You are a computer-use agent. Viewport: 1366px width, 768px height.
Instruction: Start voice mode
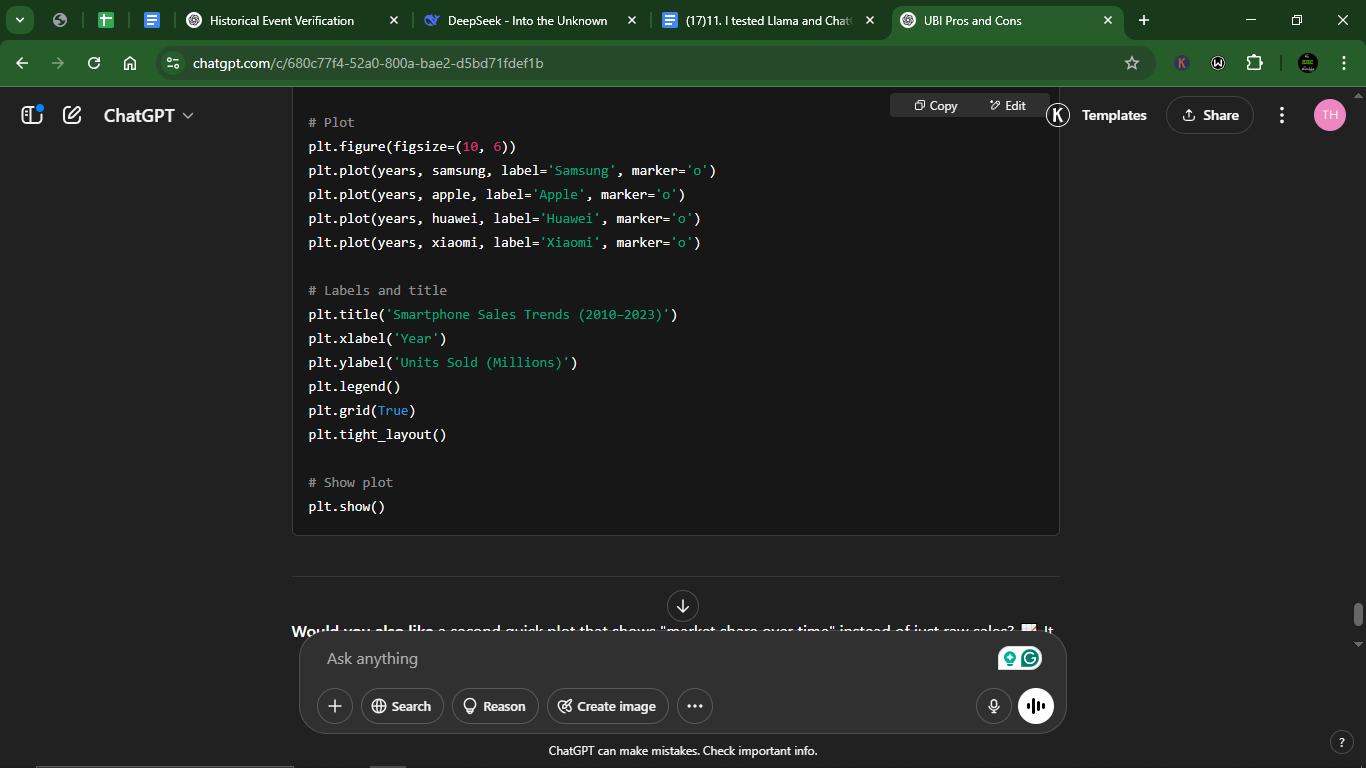pyautogui.click(x=1036, y=706)
